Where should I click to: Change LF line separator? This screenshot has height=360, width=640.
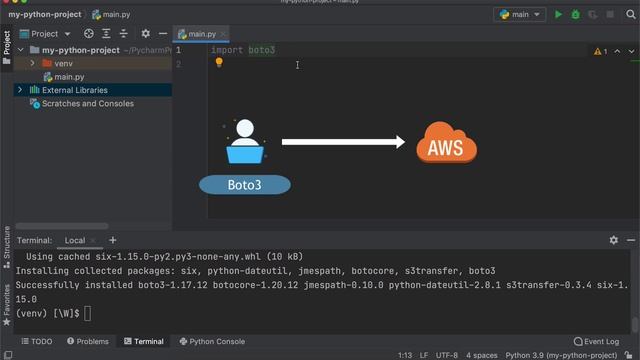pos(424,355)
